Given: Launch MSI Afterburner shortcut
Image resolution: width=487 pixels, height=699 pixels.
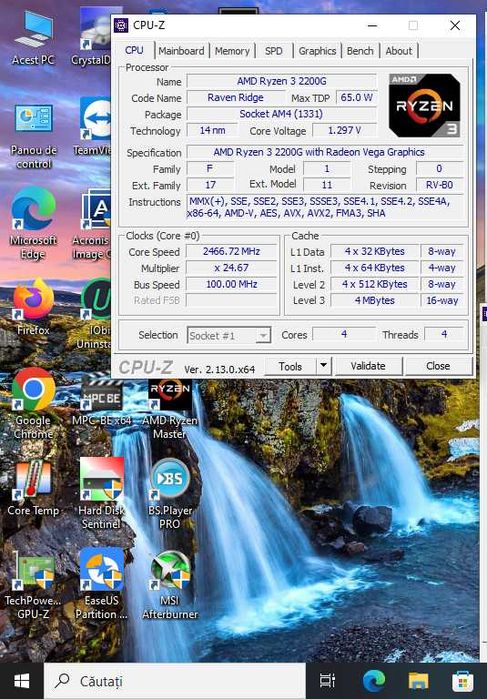Looking at the screenshot, I should pyautogui.click(x=170, y=585).
